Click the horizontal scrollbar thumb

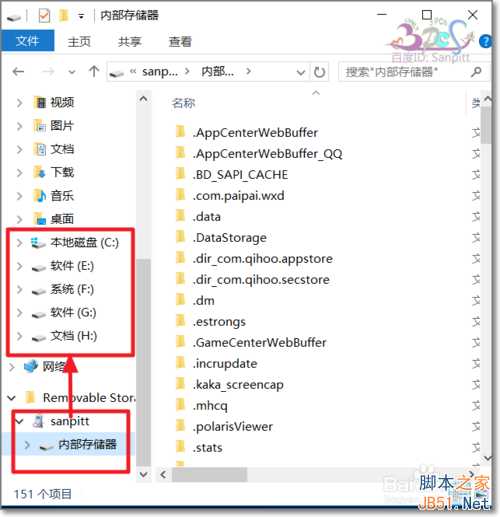coord(209,474)
